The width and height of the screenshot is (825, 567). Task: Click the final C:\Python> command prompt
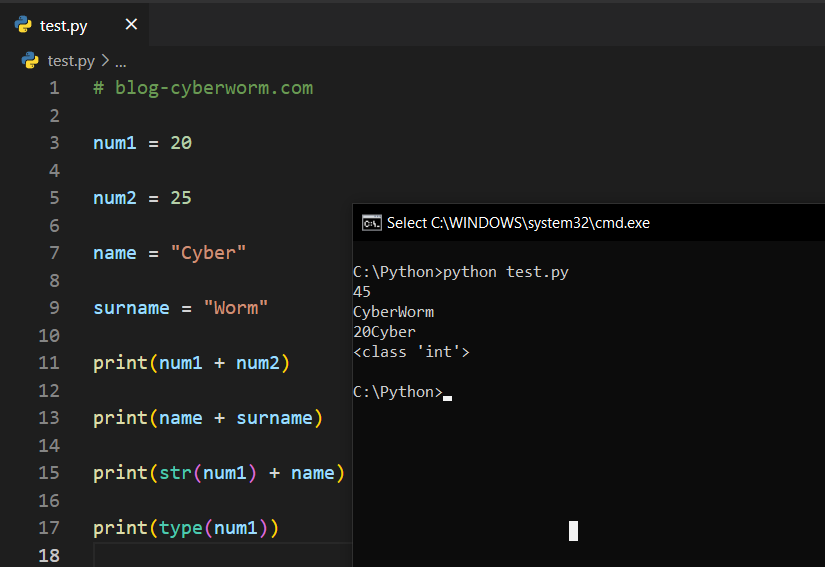tap(397, 392)
